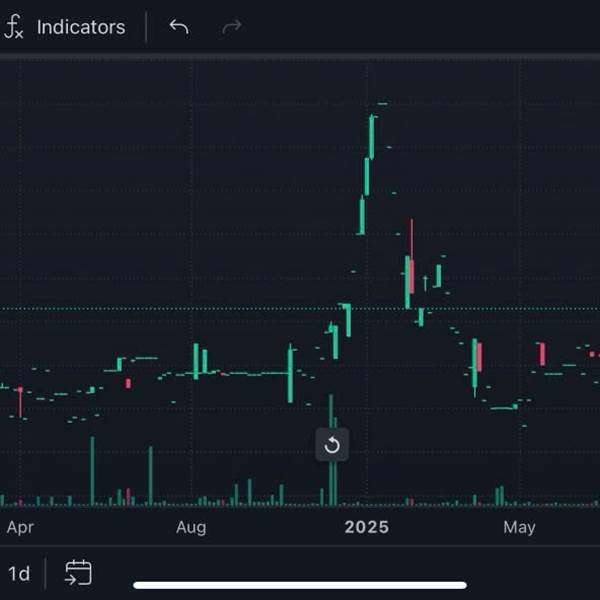Viewport: 600px width, 600px height.
Task: Open the Indicators fx icon
Action: [13, 27]
